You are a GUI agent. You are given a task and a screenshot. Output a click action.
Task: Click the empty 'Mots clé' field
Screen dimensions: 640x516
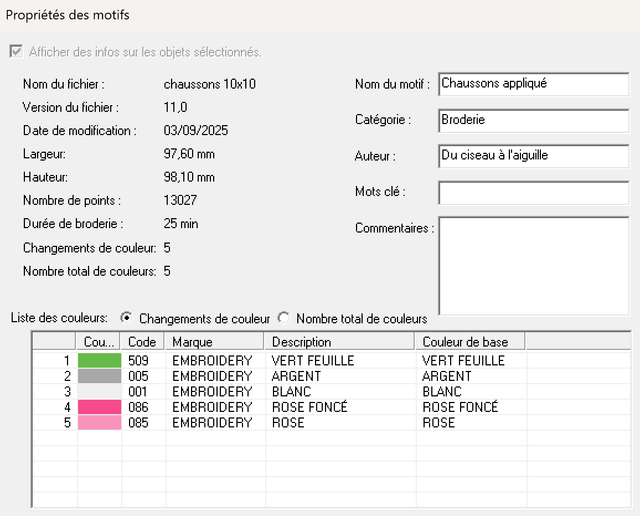[x=533, y=192]
